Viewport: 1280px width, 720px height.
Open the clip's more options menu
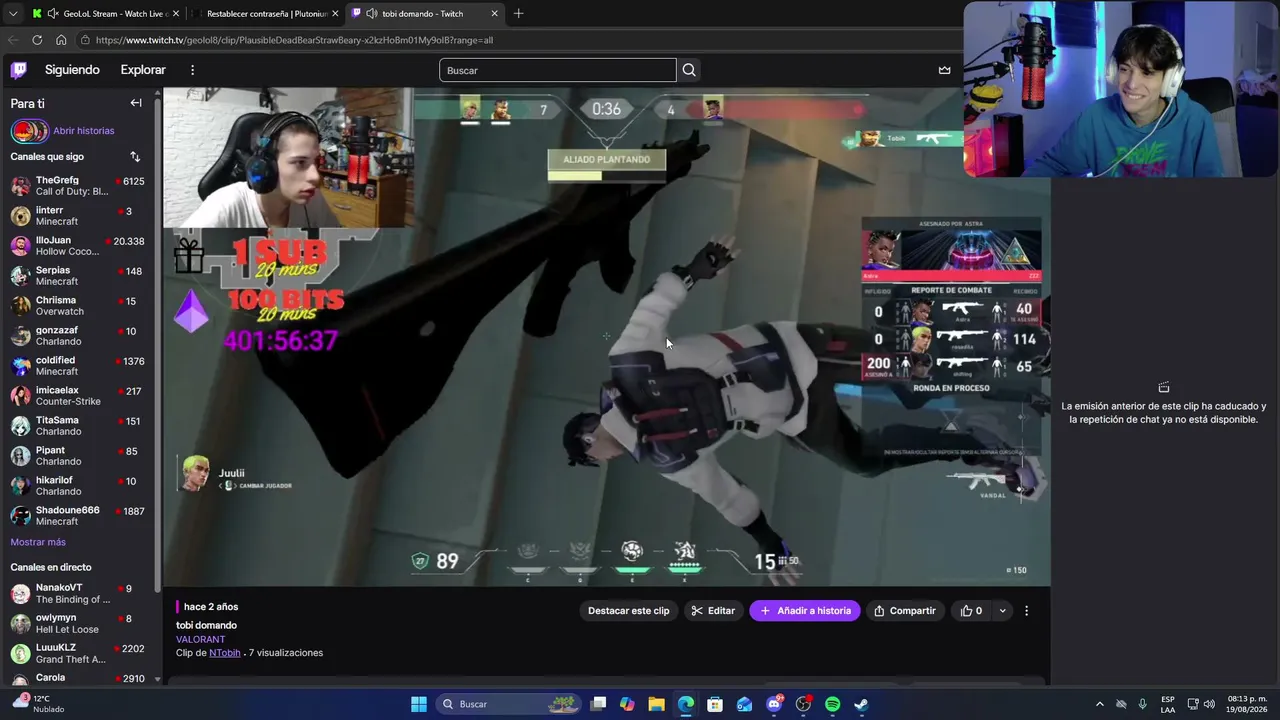coord(1026,611)
